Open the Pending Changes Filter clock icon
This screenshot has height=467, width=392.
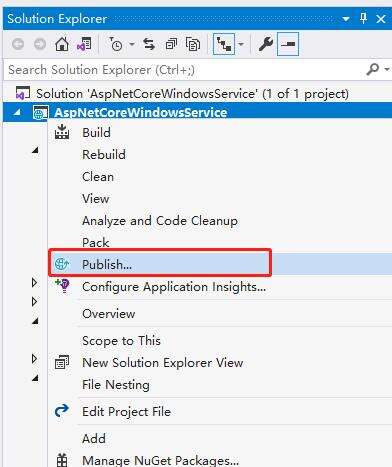click(x=116, y=44)
